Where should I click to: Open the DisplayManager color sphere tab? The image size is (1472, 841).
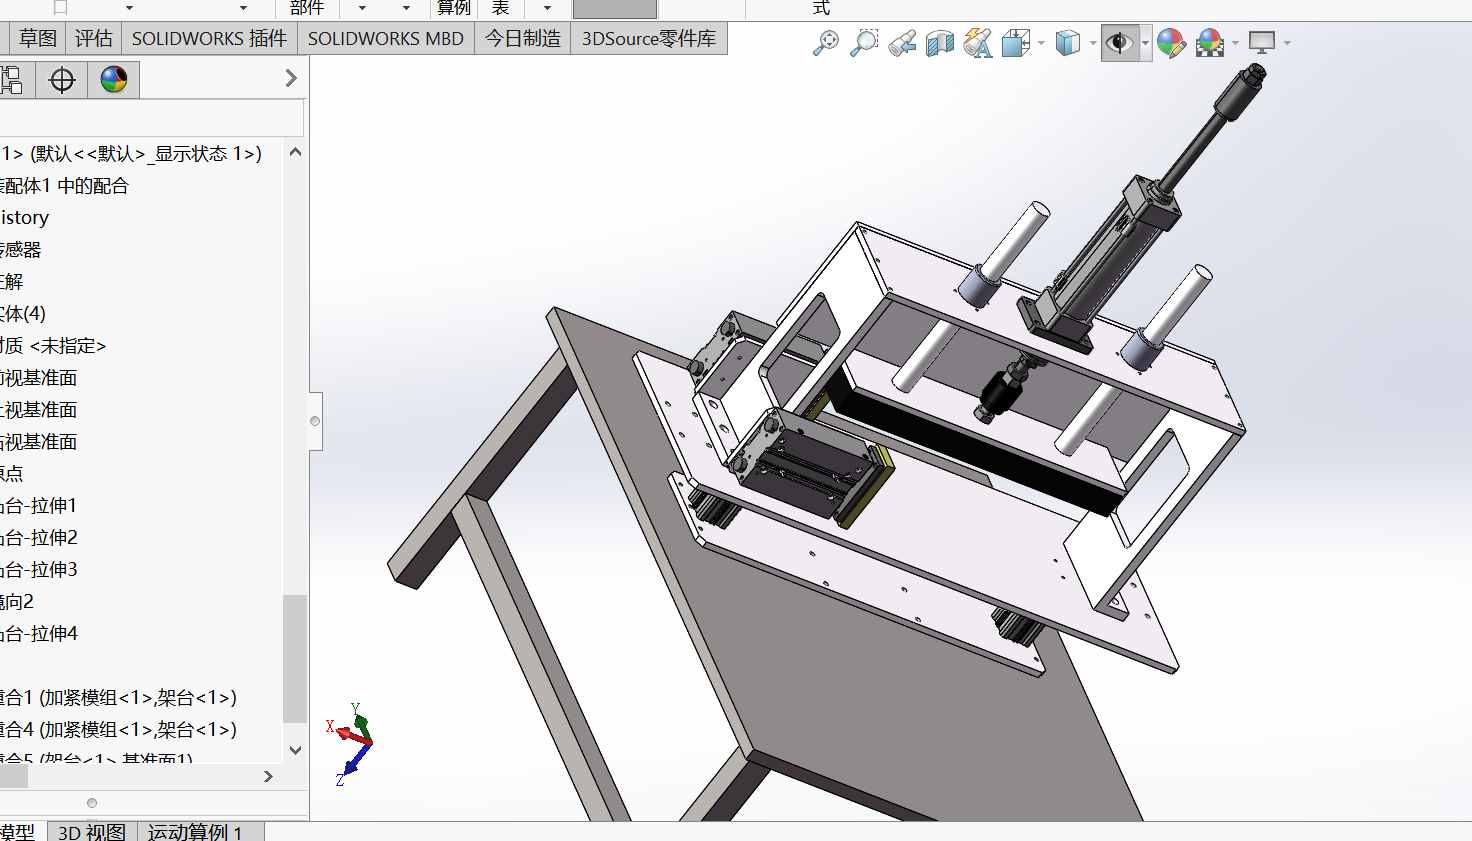click(x=114, y=79)
